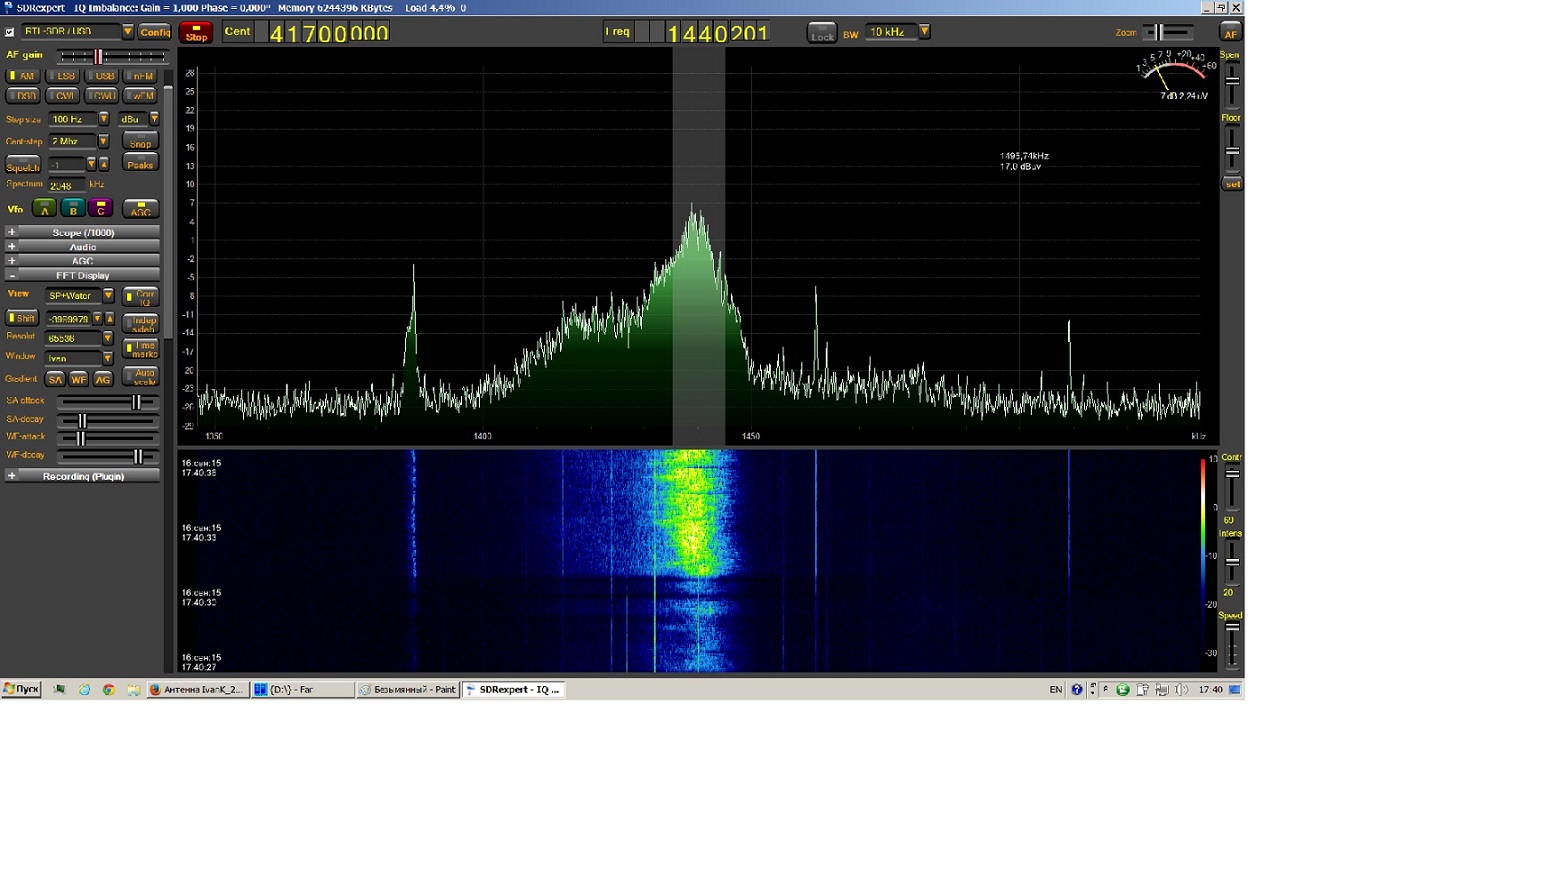Increase the Shift value with up arrow
Viewport: 1556px width, 875px height.
pos(109,319)
